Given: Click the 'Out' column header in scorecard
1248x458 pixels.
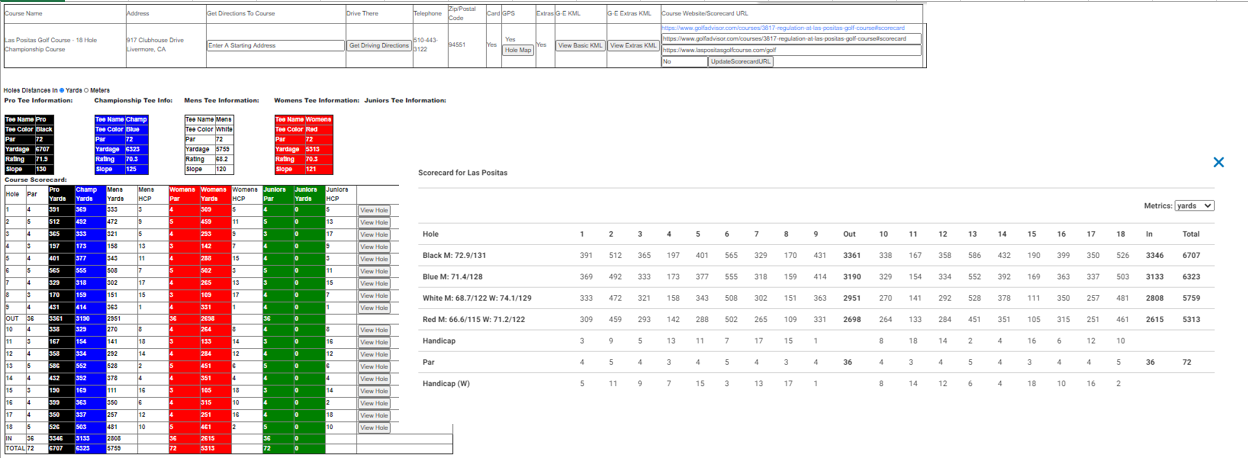Looking at the screenshot, I should 850,234.
